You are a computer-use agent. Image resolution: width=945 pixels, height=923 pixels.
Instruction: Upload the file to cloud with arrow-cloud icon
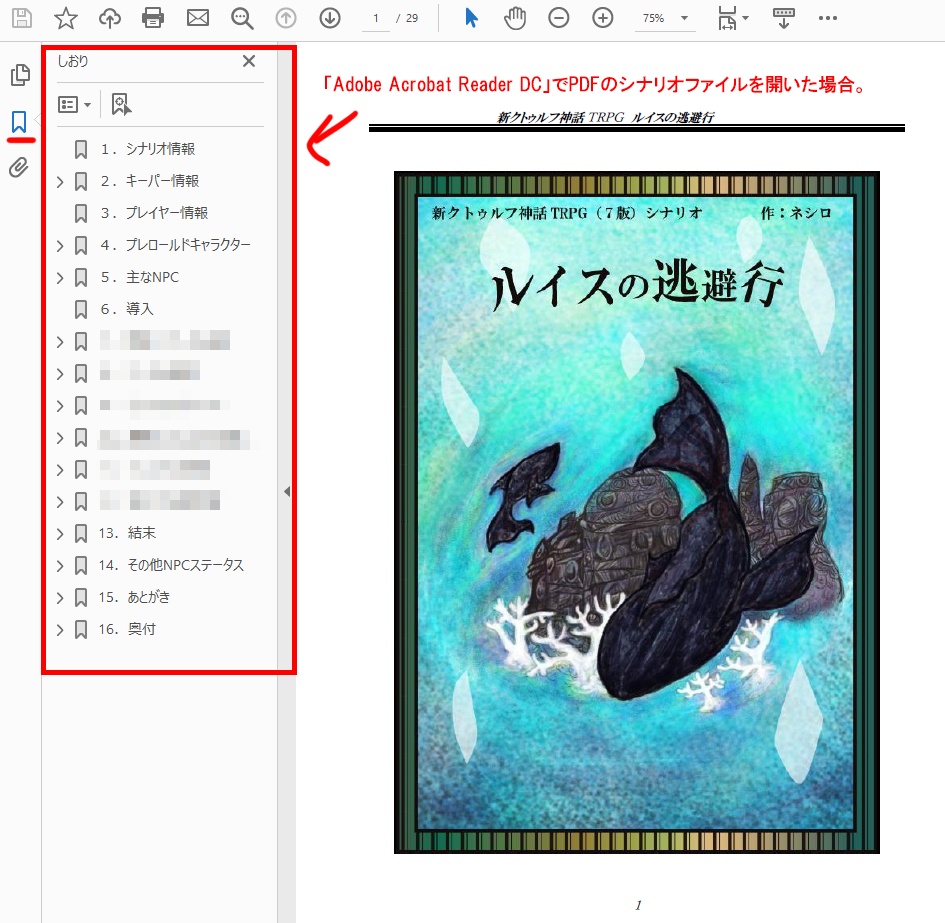coord(110,17)
